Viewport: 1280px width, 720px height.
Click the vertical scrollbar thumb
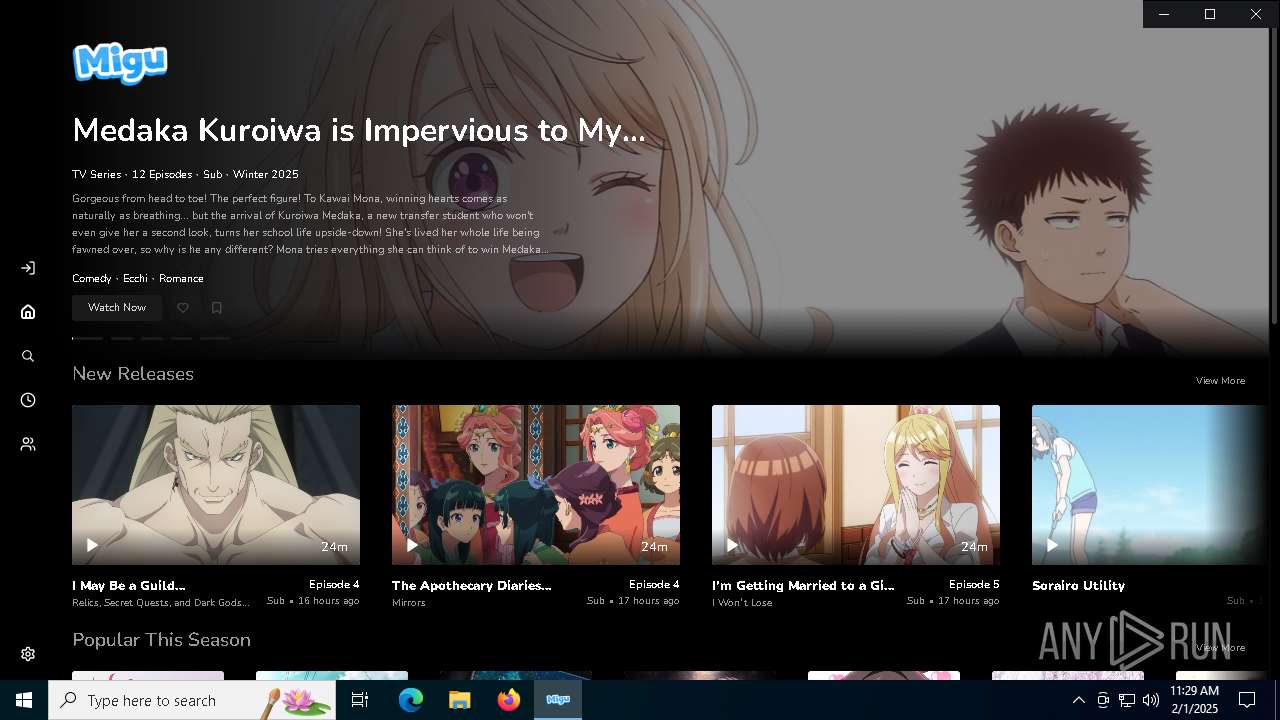1274,175
